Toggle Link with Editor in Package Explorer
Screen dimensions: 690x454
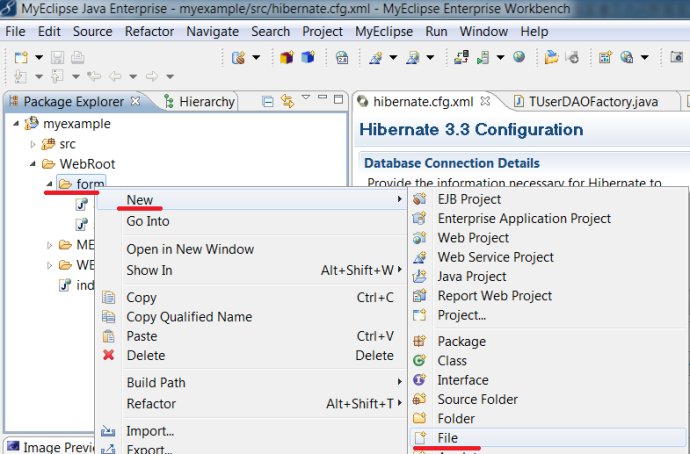pos(287,102)
